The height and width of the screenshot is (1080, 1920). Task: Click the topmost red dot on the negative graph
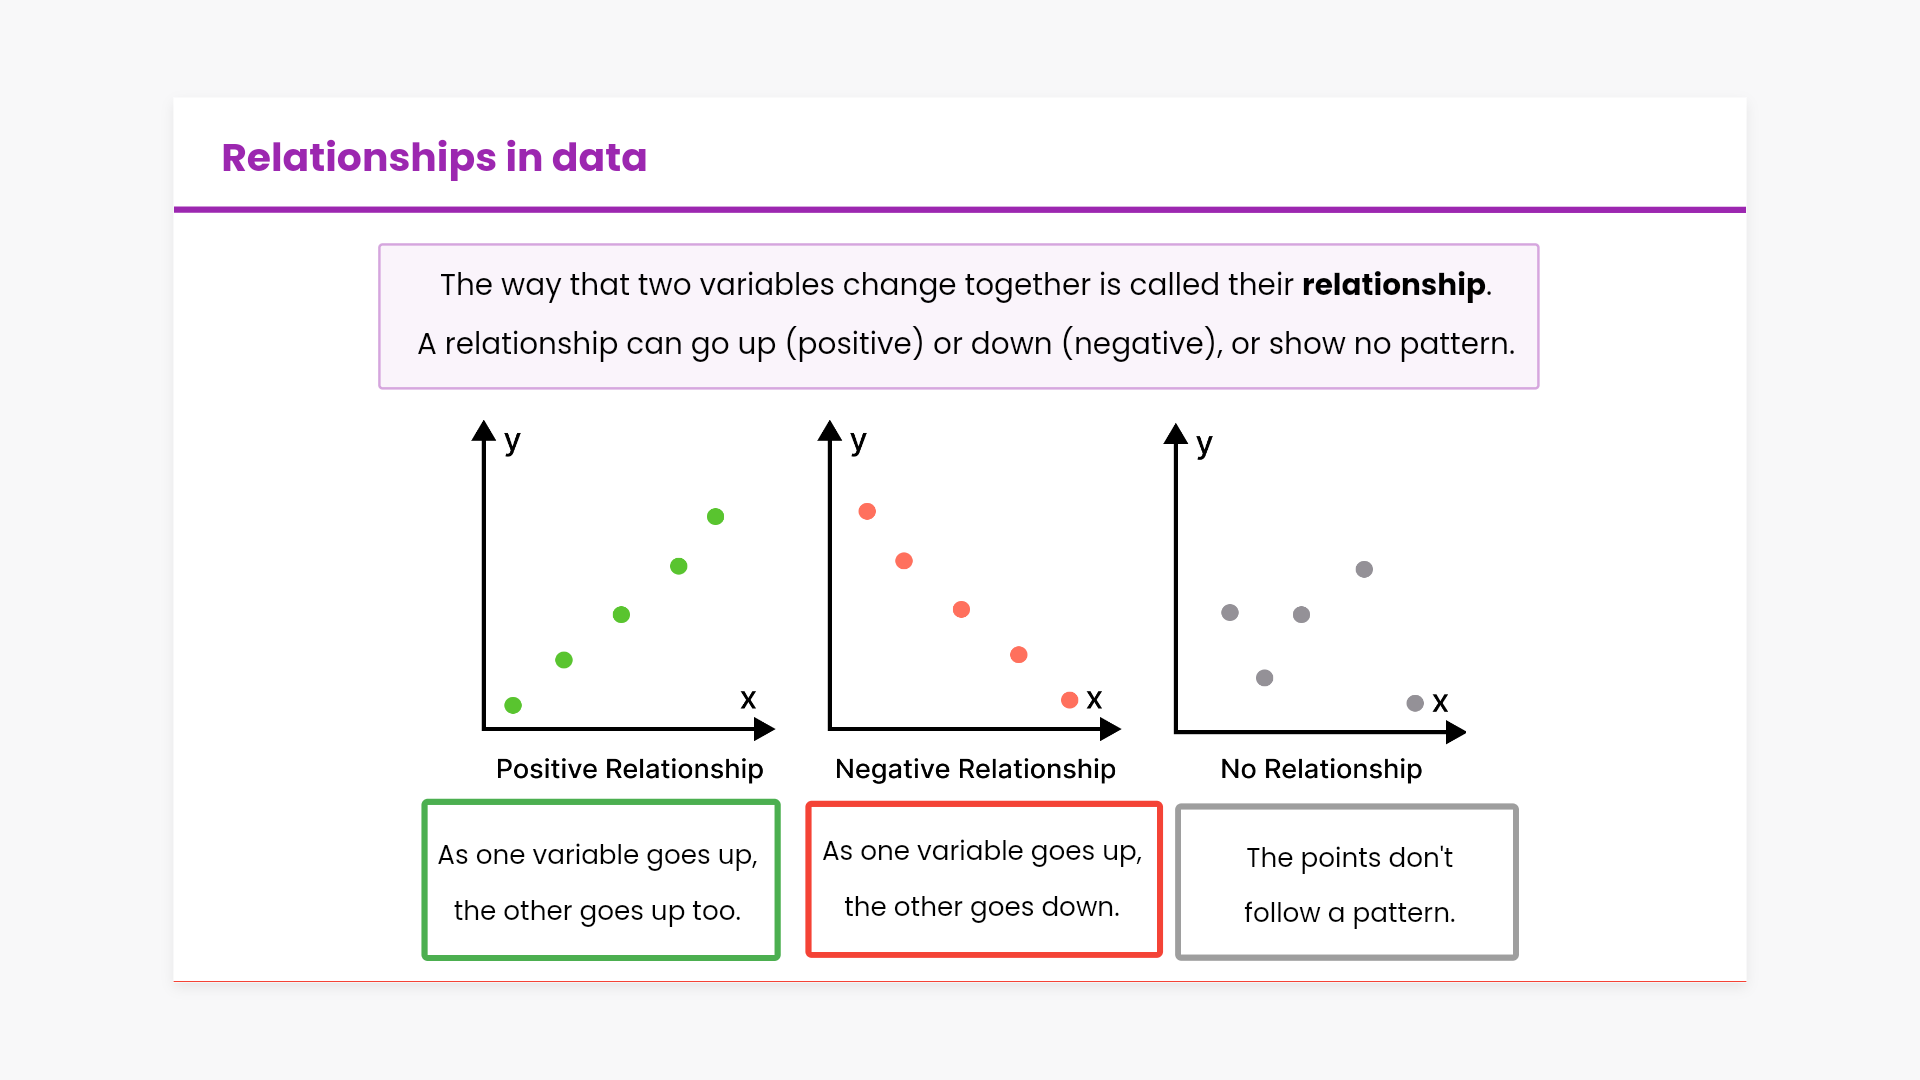[867, 512]
